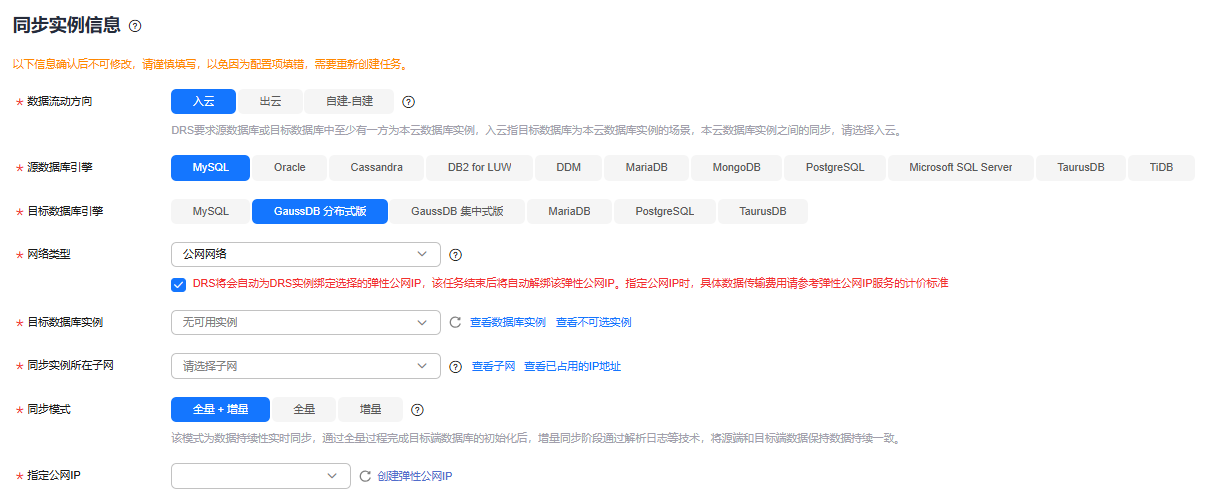Show help for 数据流动方向 options
This screenshot has height=500, width=1232.
click(408, 102)
